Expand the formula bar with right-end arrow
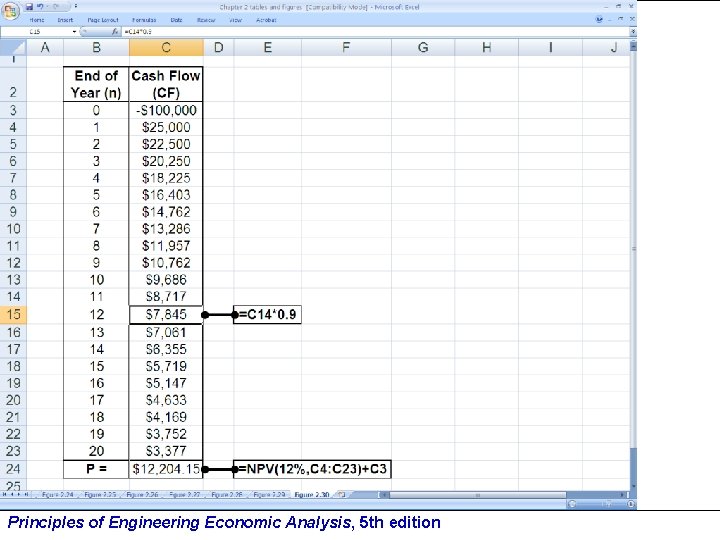This screenshot has height=540, width=720. coord(633,32)
